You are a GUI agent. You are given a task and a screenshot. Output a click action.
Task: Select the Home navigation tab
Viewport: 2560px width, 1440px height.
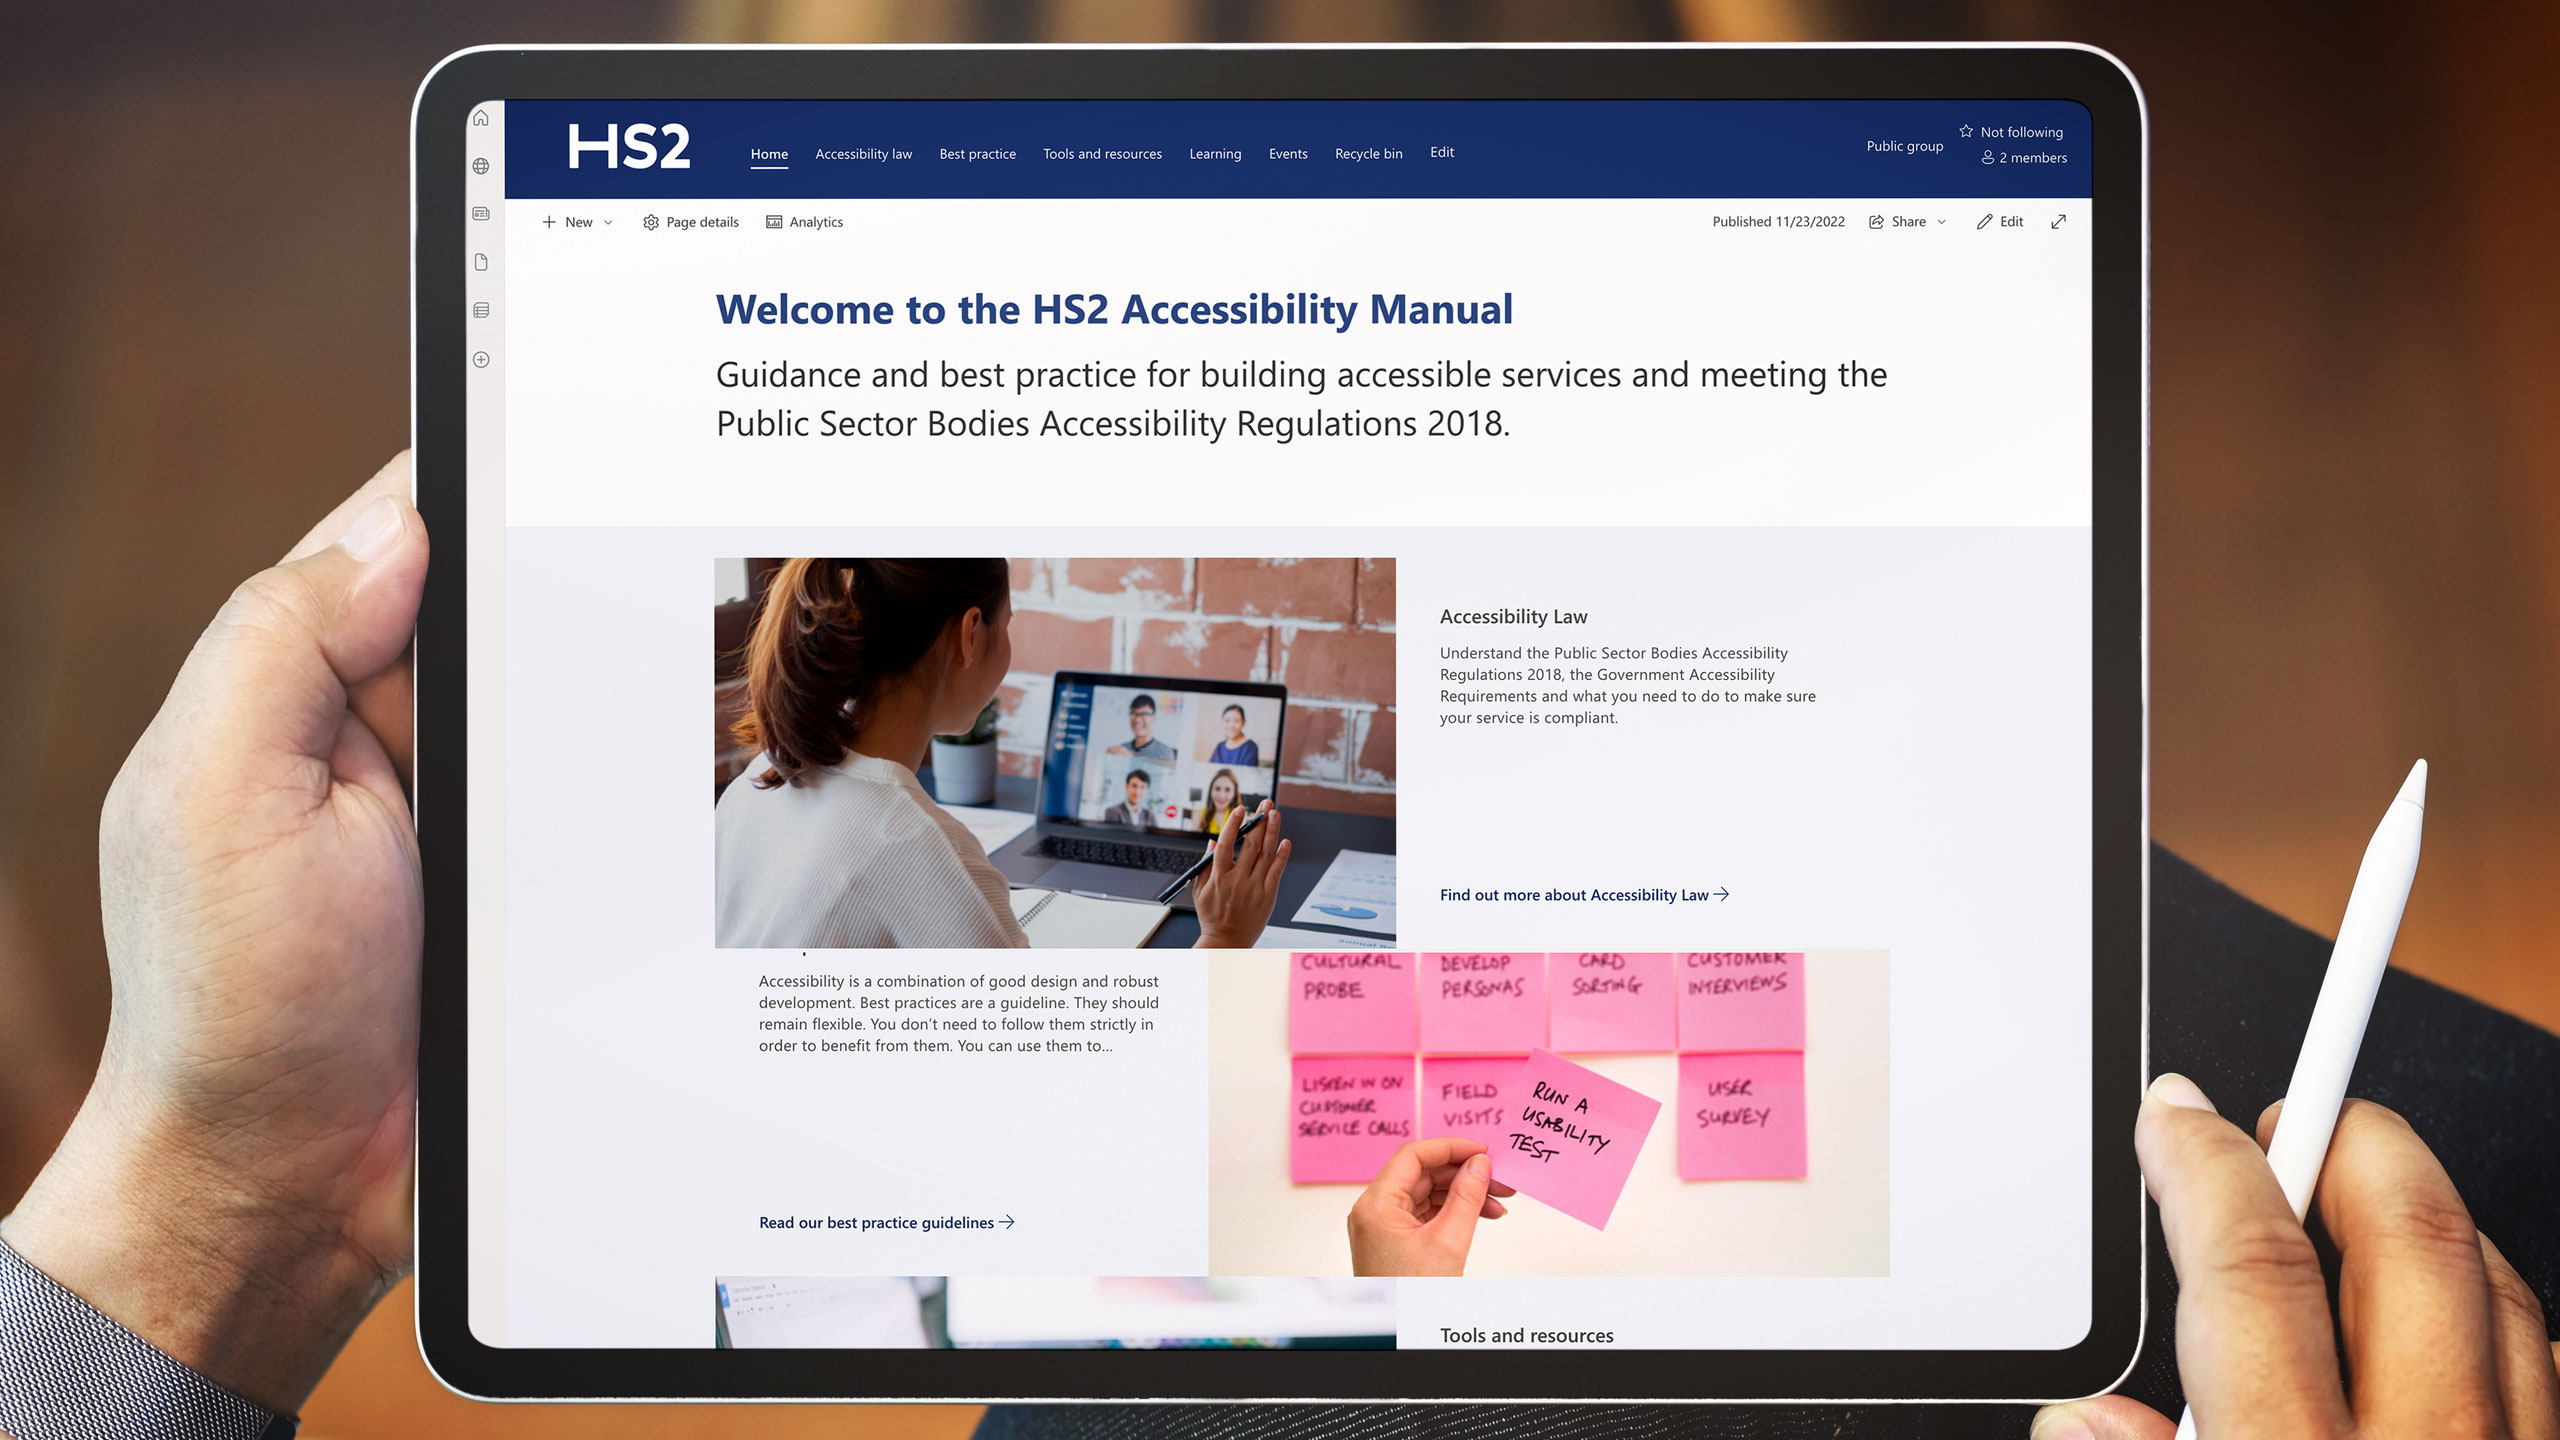point(769,154)
